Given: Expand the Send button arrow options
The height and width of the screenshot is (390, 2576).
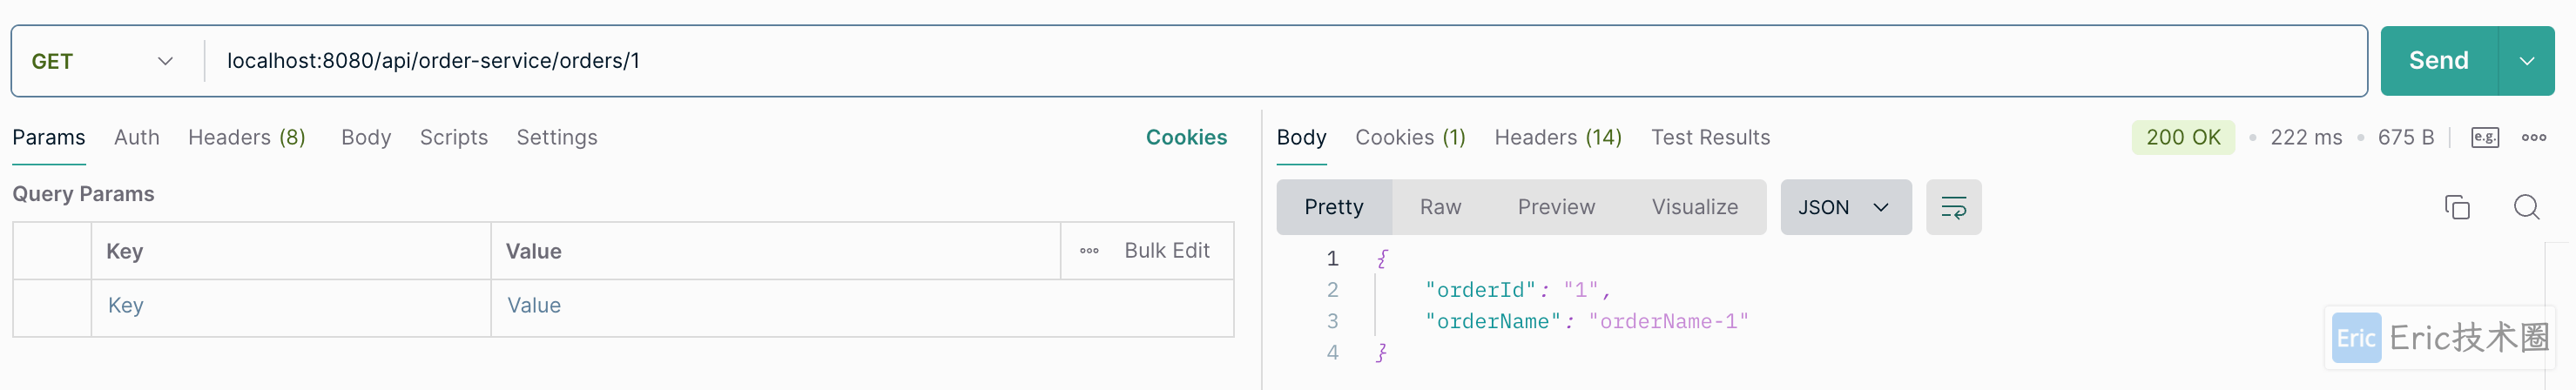Looking at the screenshot, I should [x=2526, y=61].
